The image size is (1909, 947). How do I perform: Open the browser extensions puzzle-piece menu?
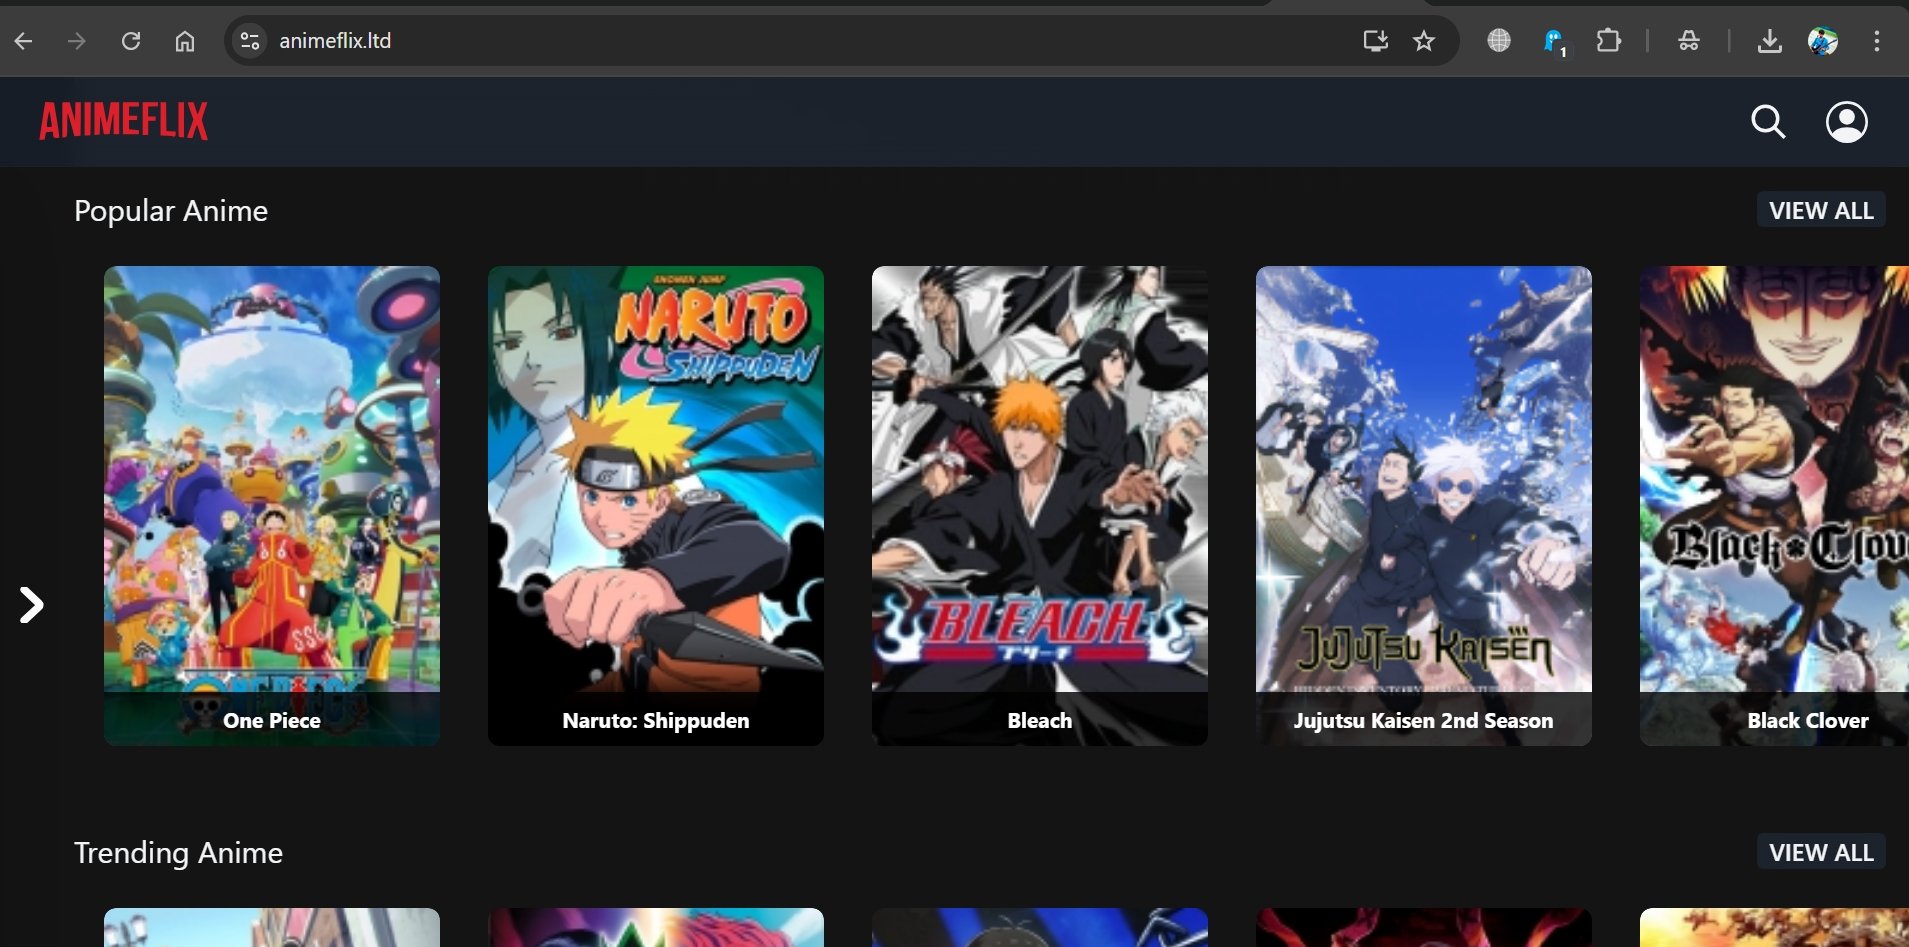(x=1607, y=41)
